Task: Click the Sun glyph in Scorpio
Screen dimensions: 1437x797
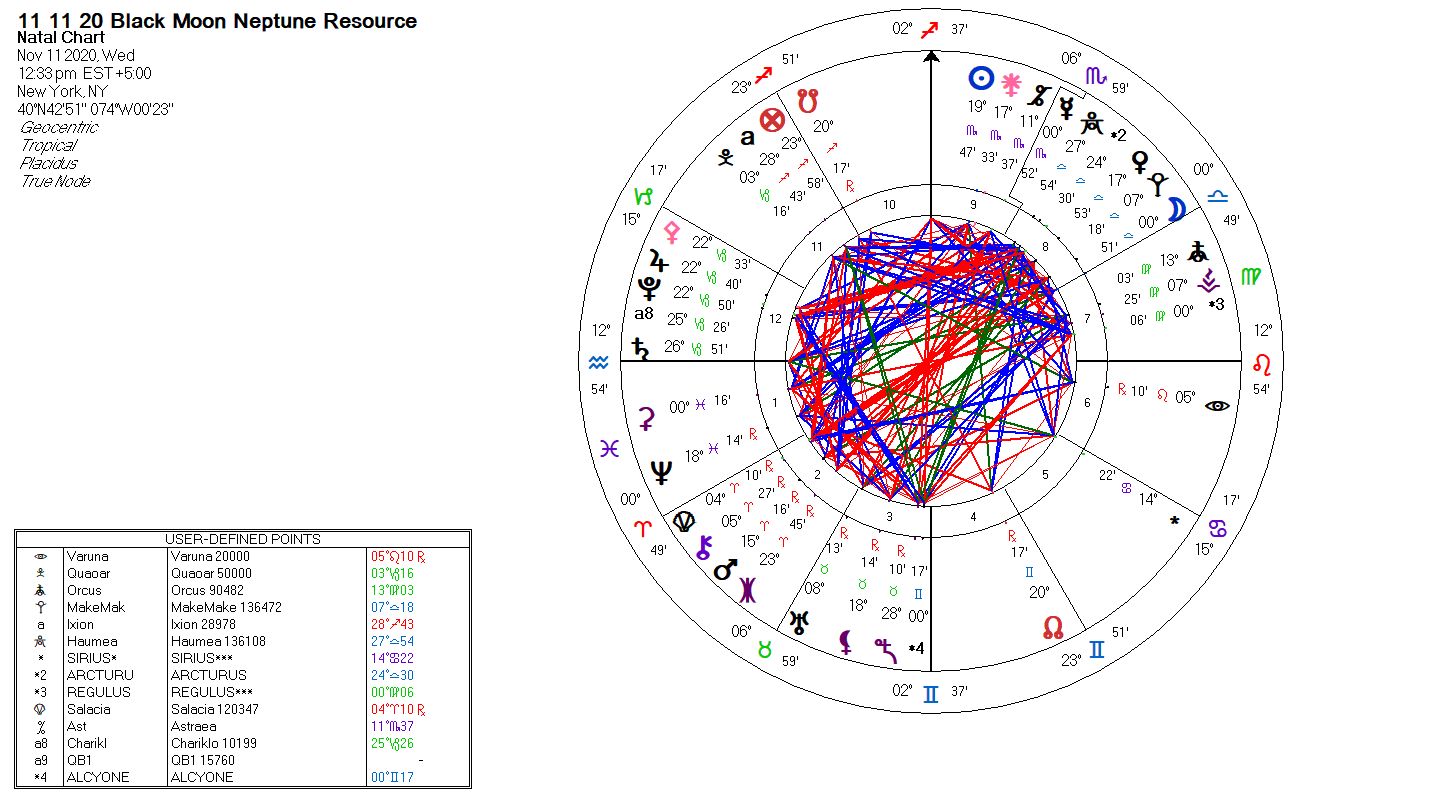Action: [x=981, y=78]
